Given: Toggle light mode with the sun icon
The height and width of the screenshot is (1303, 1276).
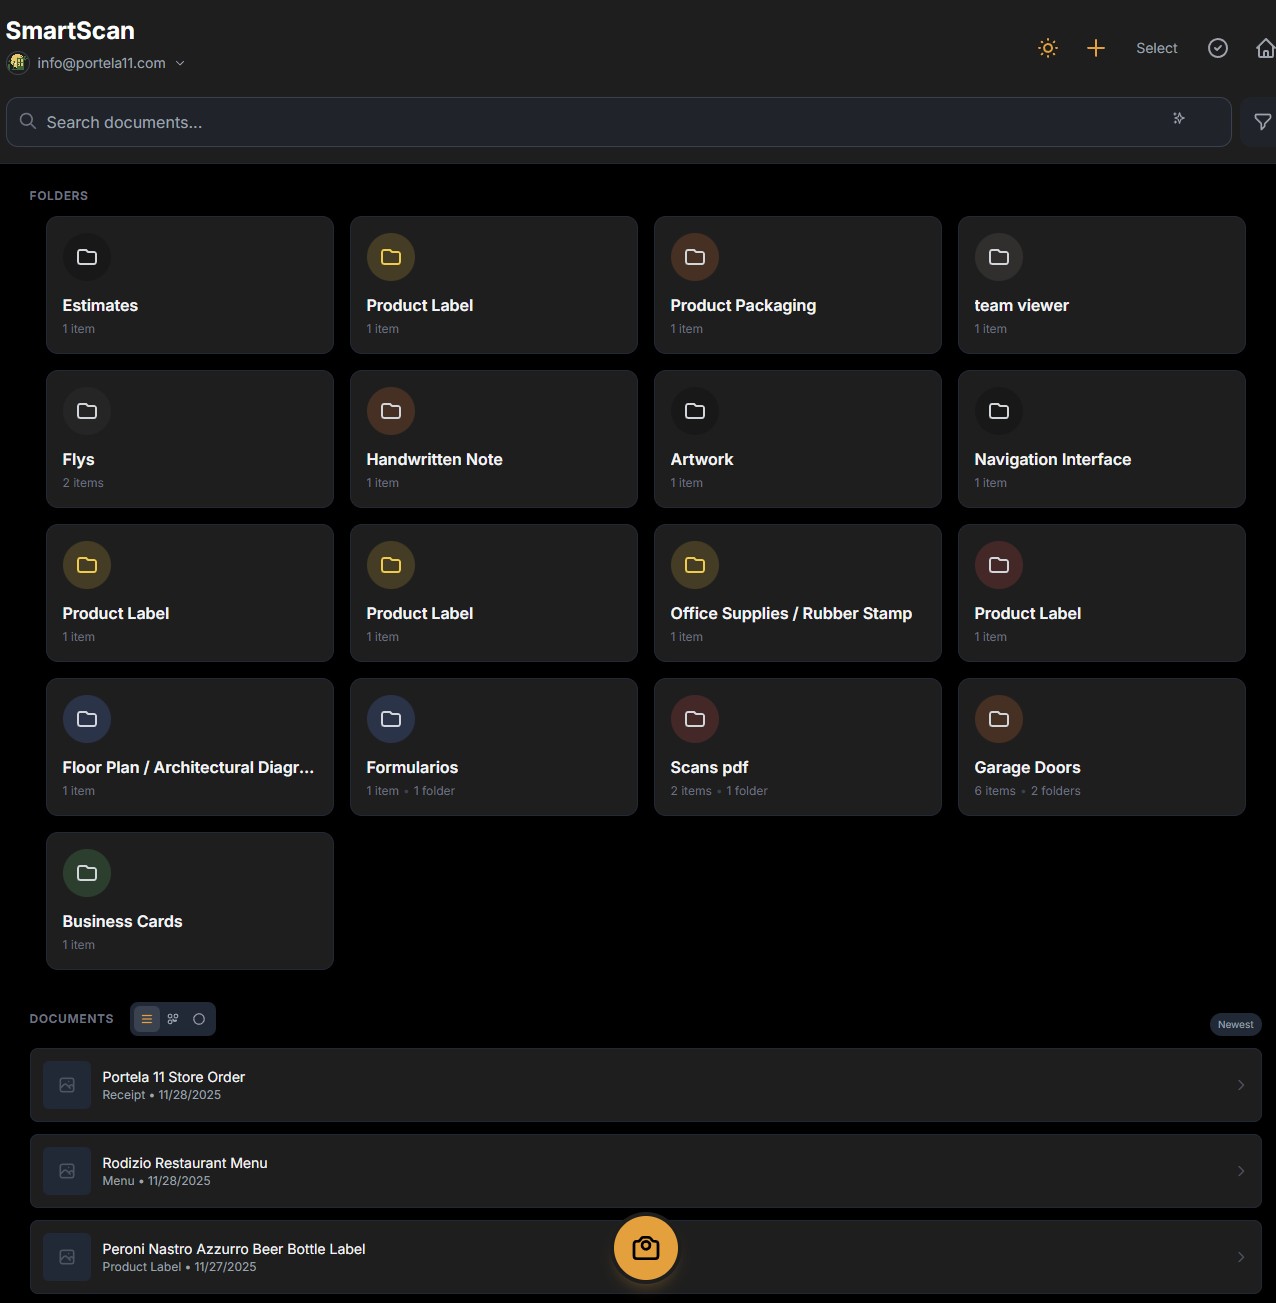Looking at the screenshot, I should coord(1047,48).
